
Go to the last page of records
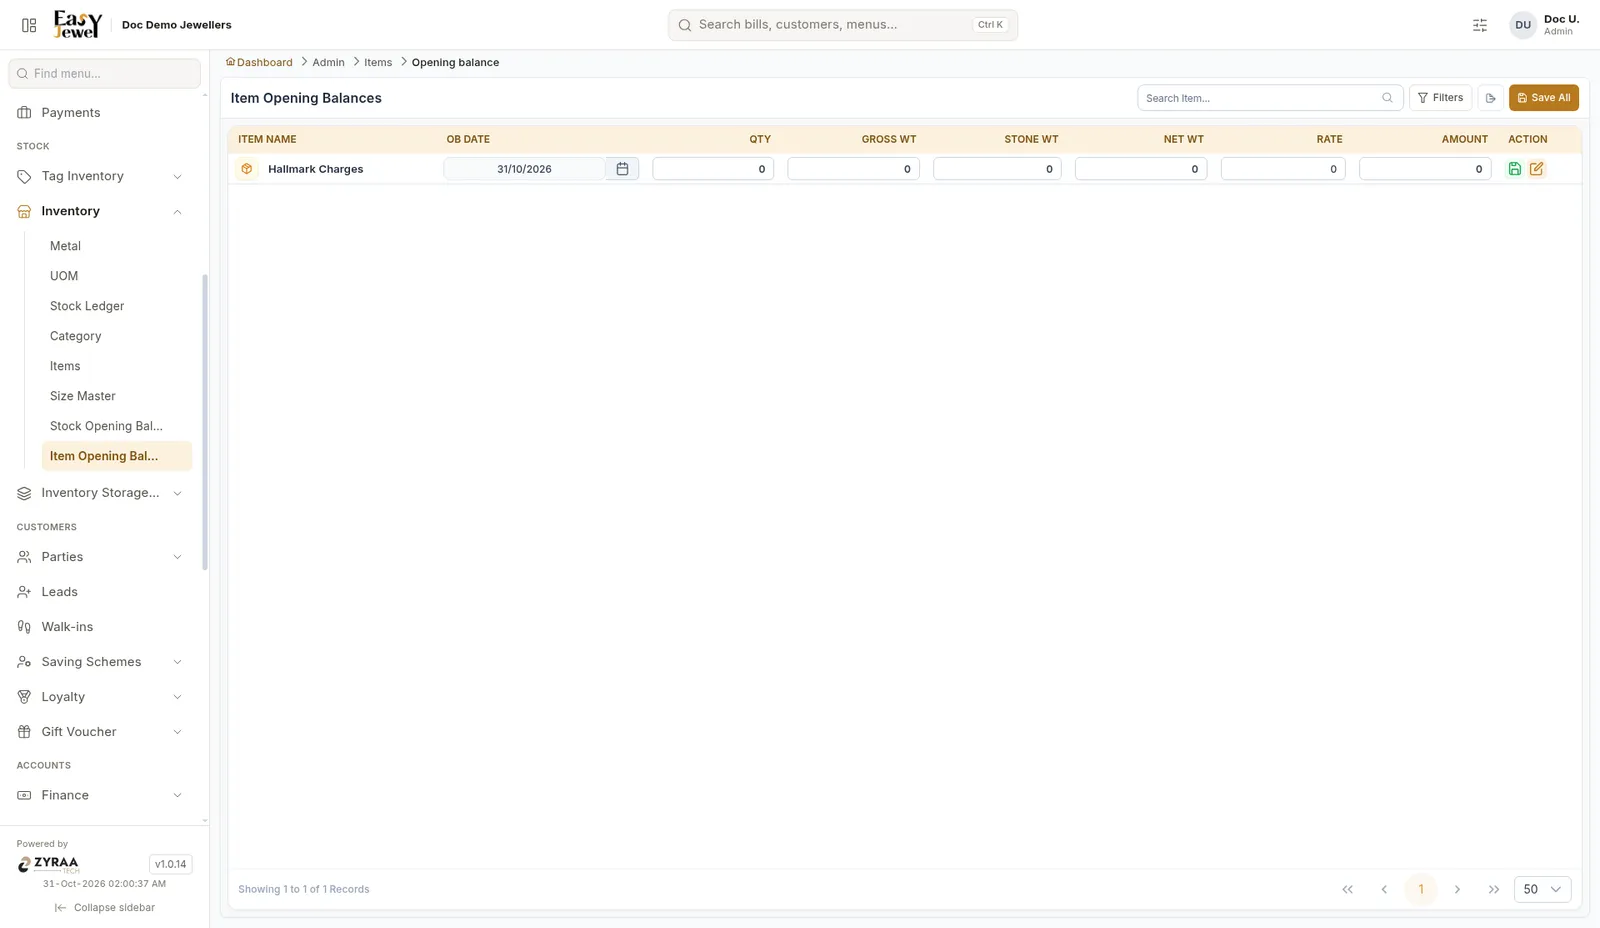tap(1494, 889)
